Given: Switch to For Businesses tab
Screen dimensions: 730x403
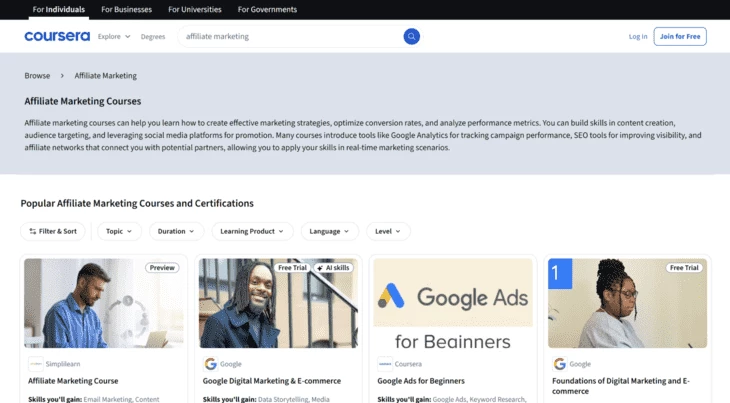Looking at the screenshot, I should (127, 9).
